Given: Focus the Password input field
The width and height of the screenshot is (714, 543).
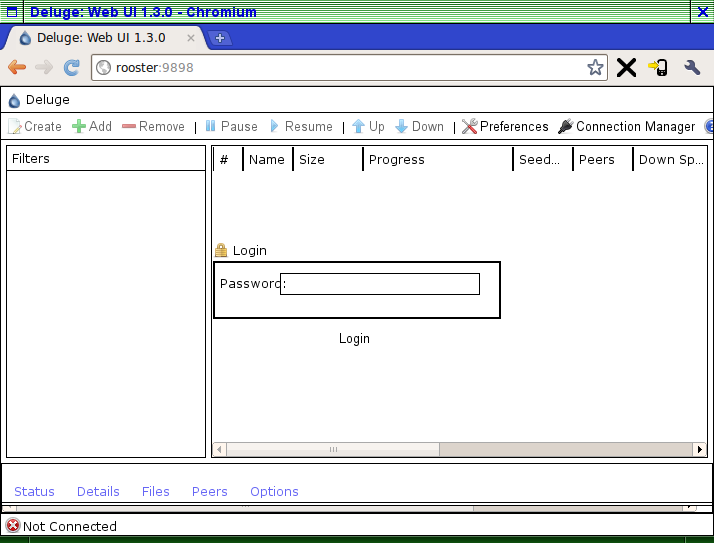Looking at the screenshot, I should coord(380,284).
